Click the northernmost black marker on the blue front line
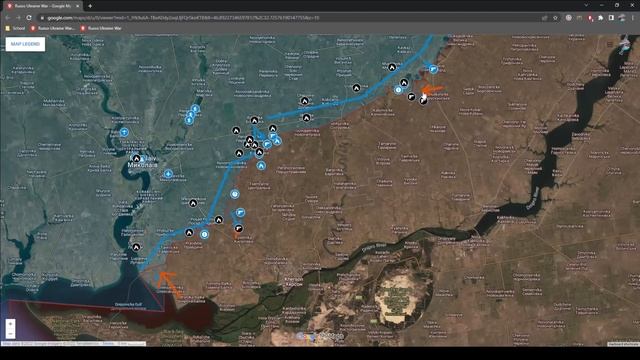Image resolution: width=640 pixels, height=360 pixels. (x=392, y=67)
